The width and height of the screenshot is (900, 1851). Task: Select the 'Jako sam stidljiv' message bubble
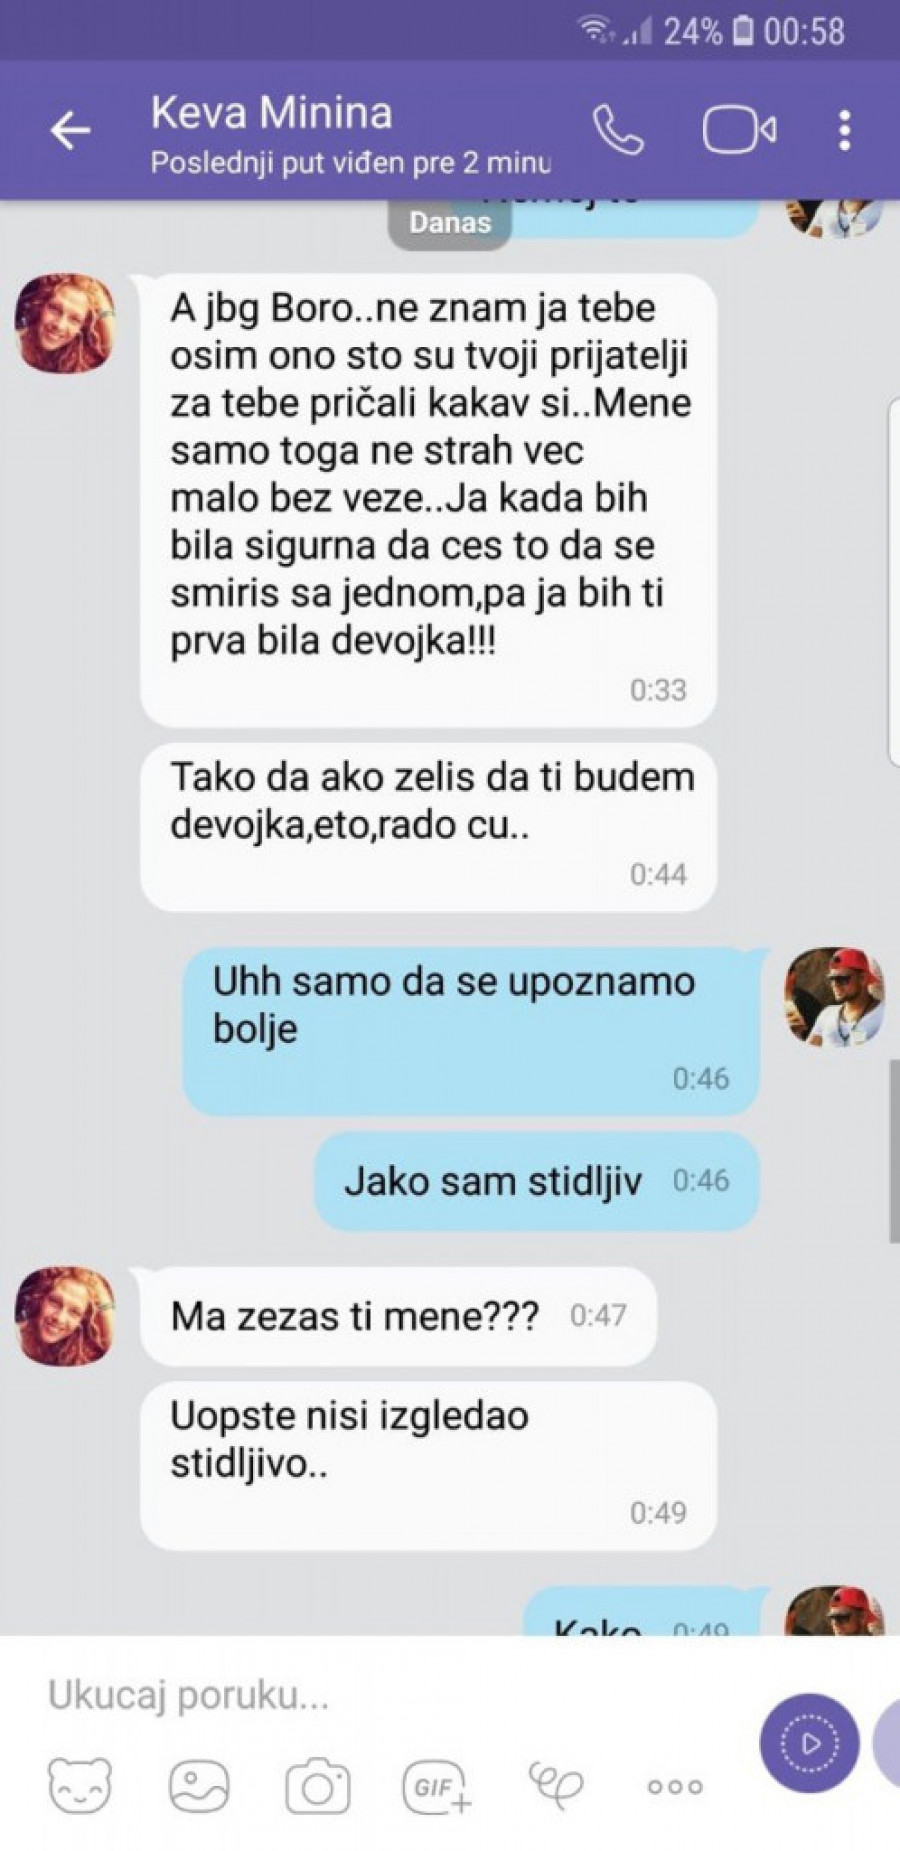537,1181
